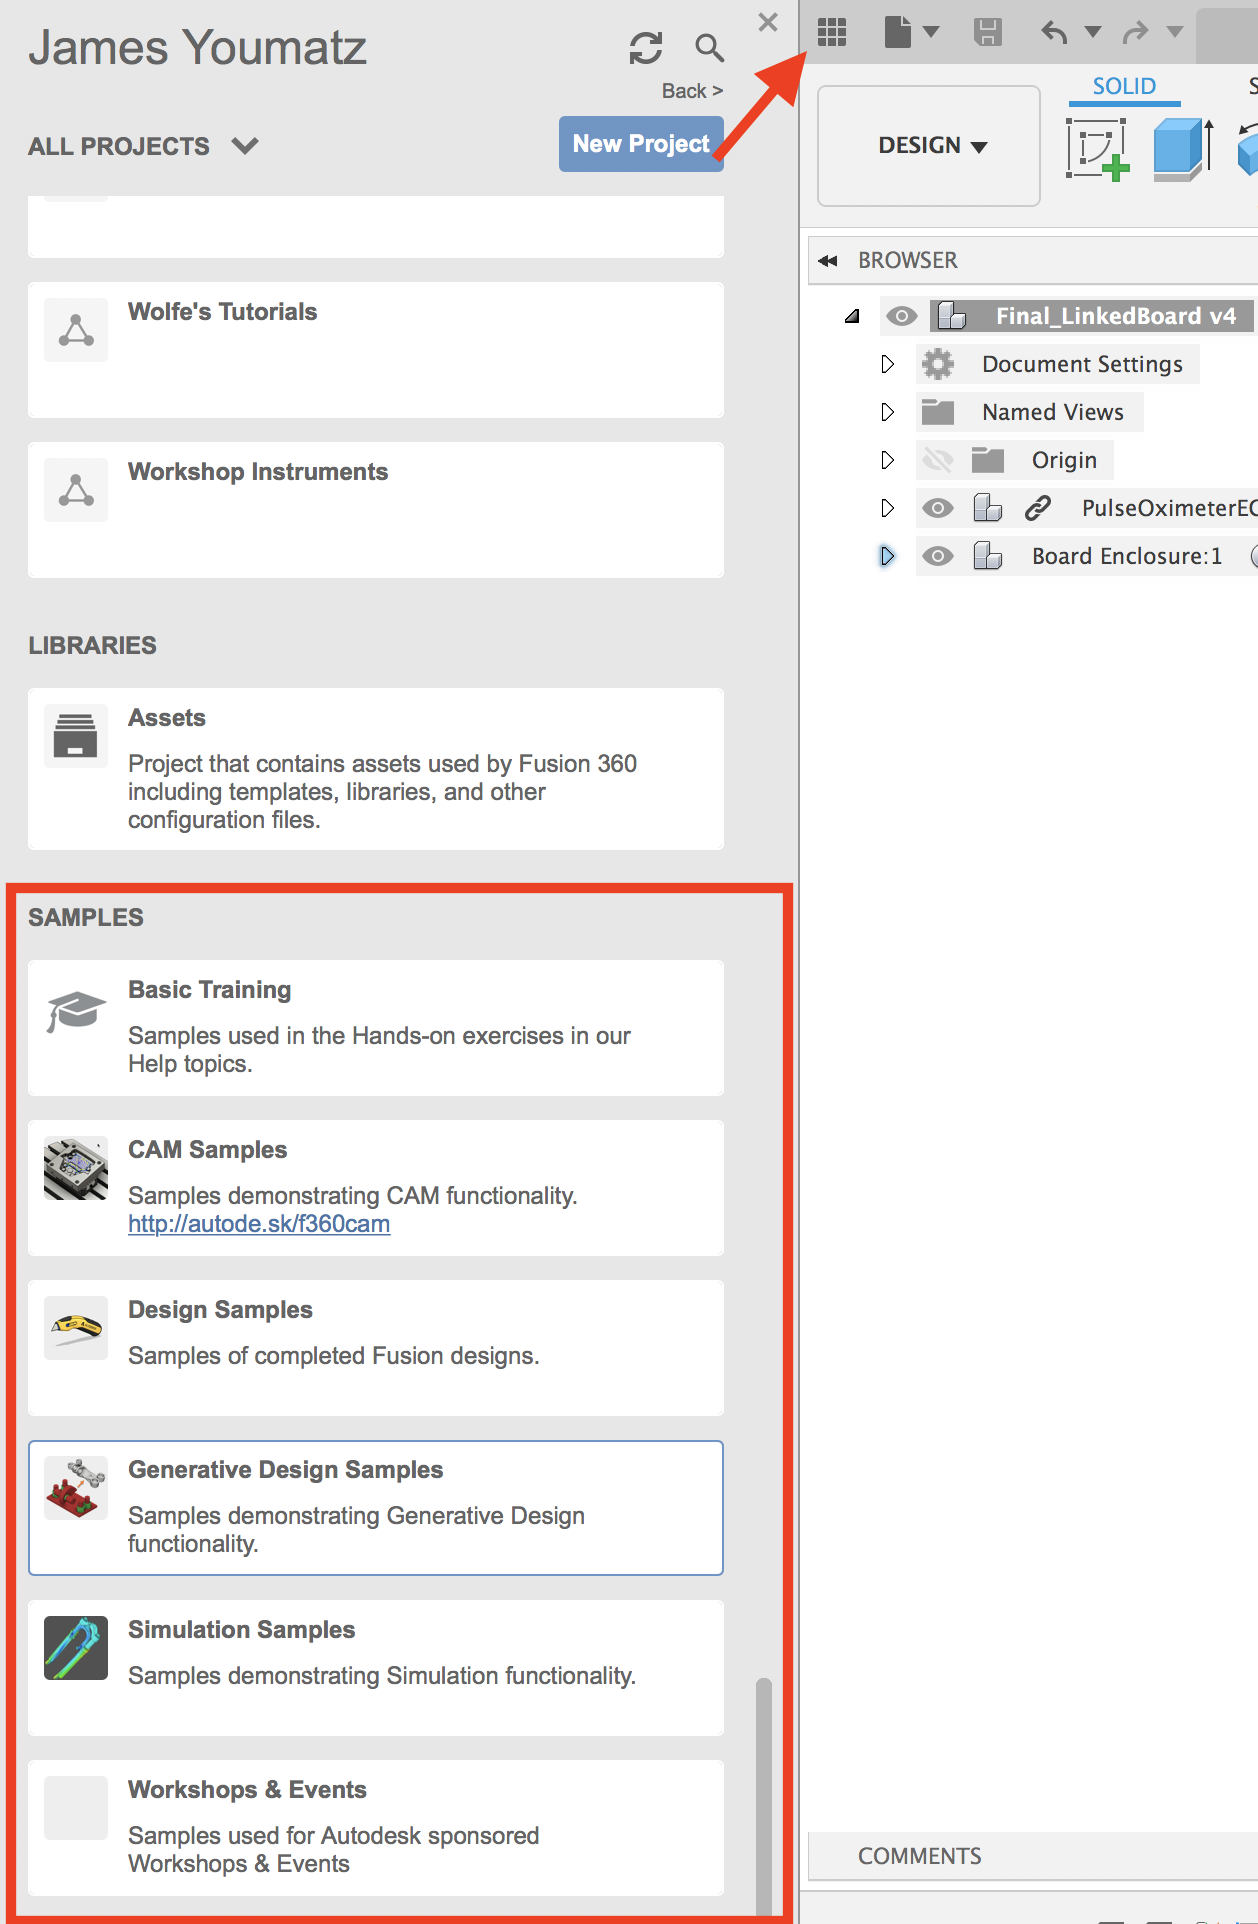Create a New Project
The image size is (1258, 1924).
(641, 144)
